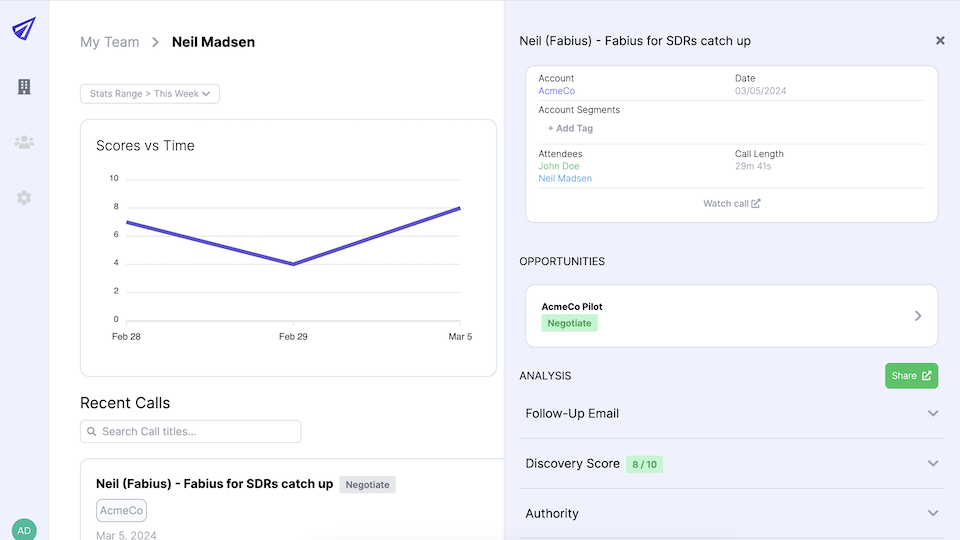The width and height of the screenshot is (960, 540).
Task: Click the 8 / 10 score badge
Action: click(644, 464)
